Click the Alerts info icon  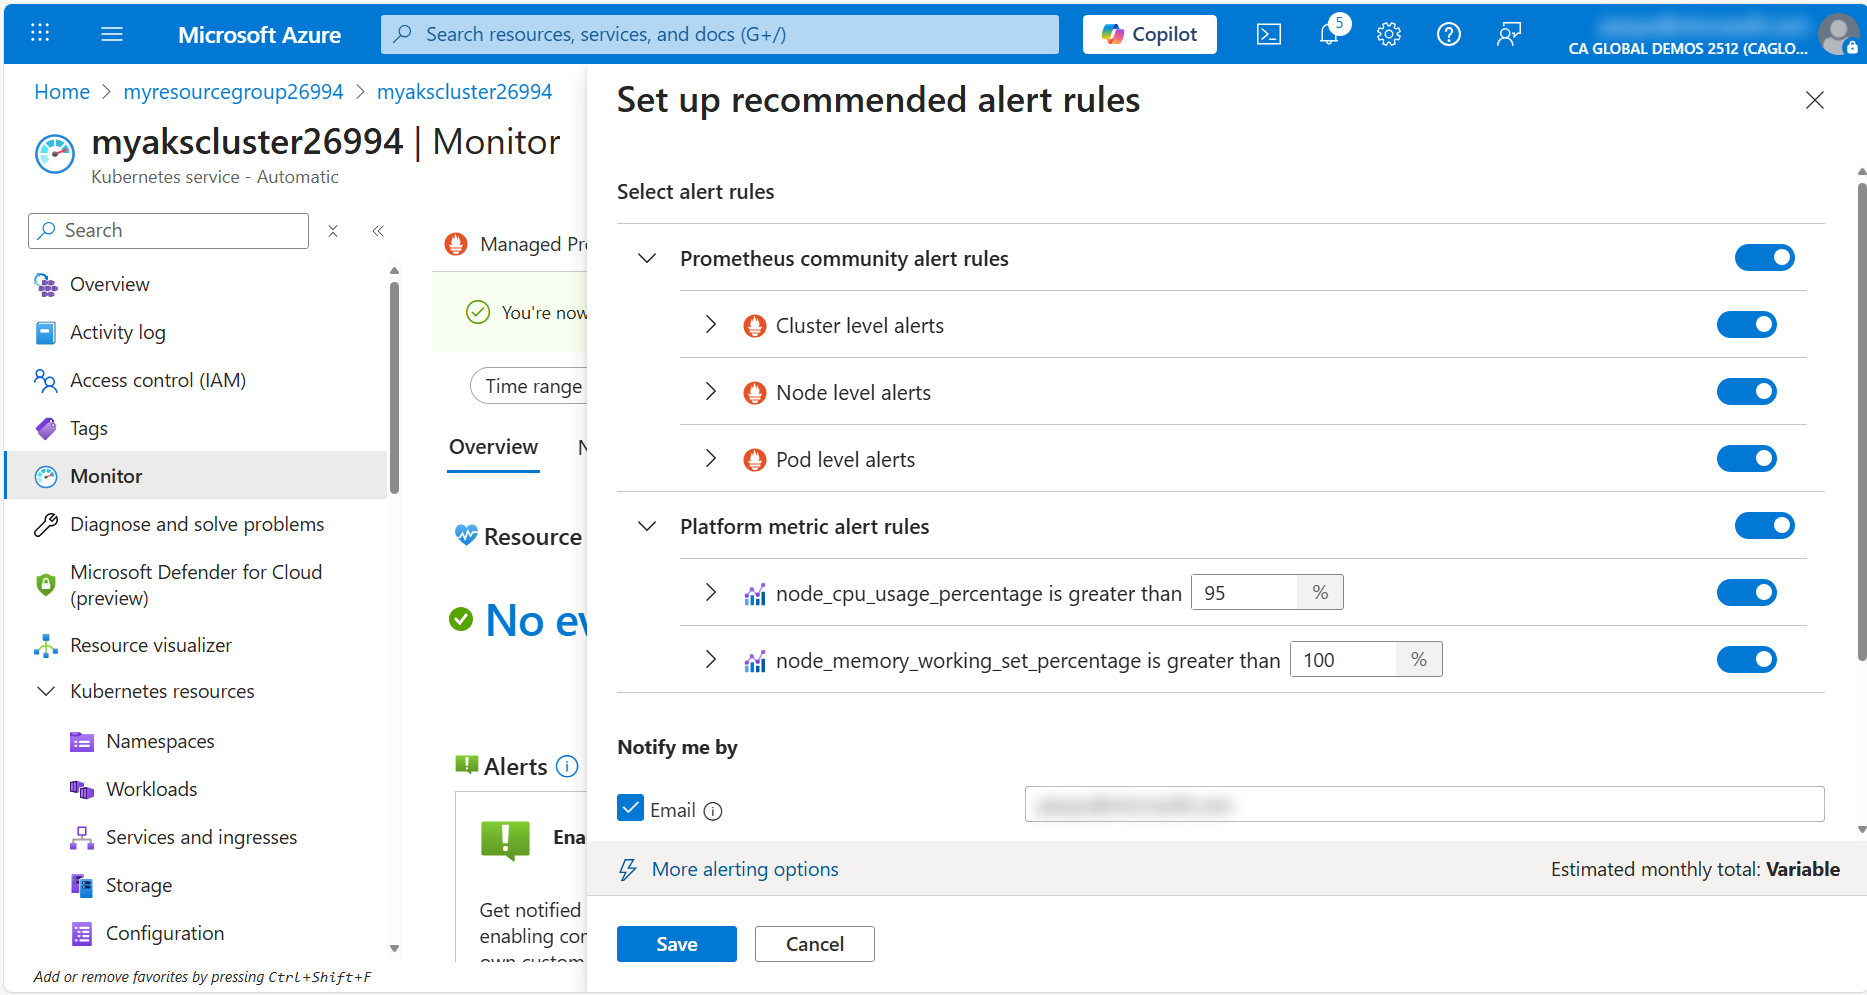567,766
